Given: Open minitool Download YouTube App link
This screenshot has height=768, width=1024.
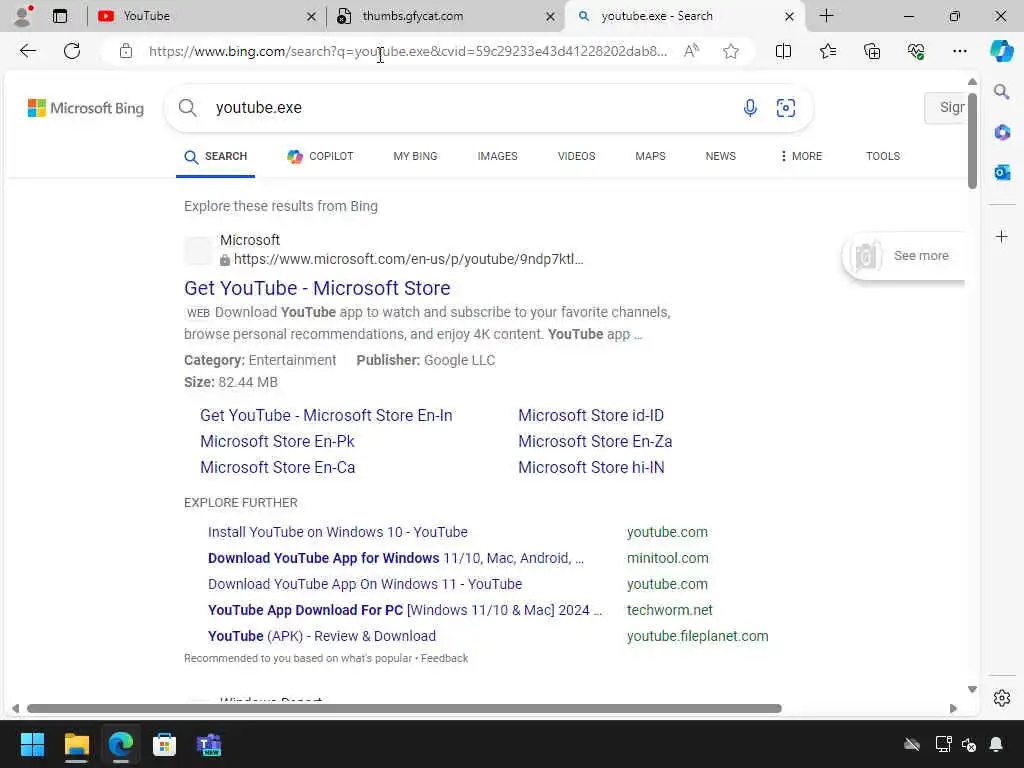Looking at the screenshot, I should [x=396, y=558].
